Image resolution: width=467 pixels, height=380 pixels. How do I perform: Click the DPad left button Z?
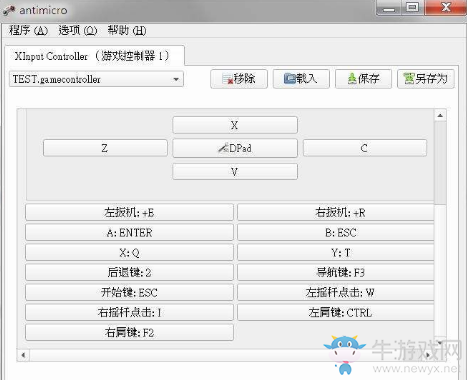point(105,148)
